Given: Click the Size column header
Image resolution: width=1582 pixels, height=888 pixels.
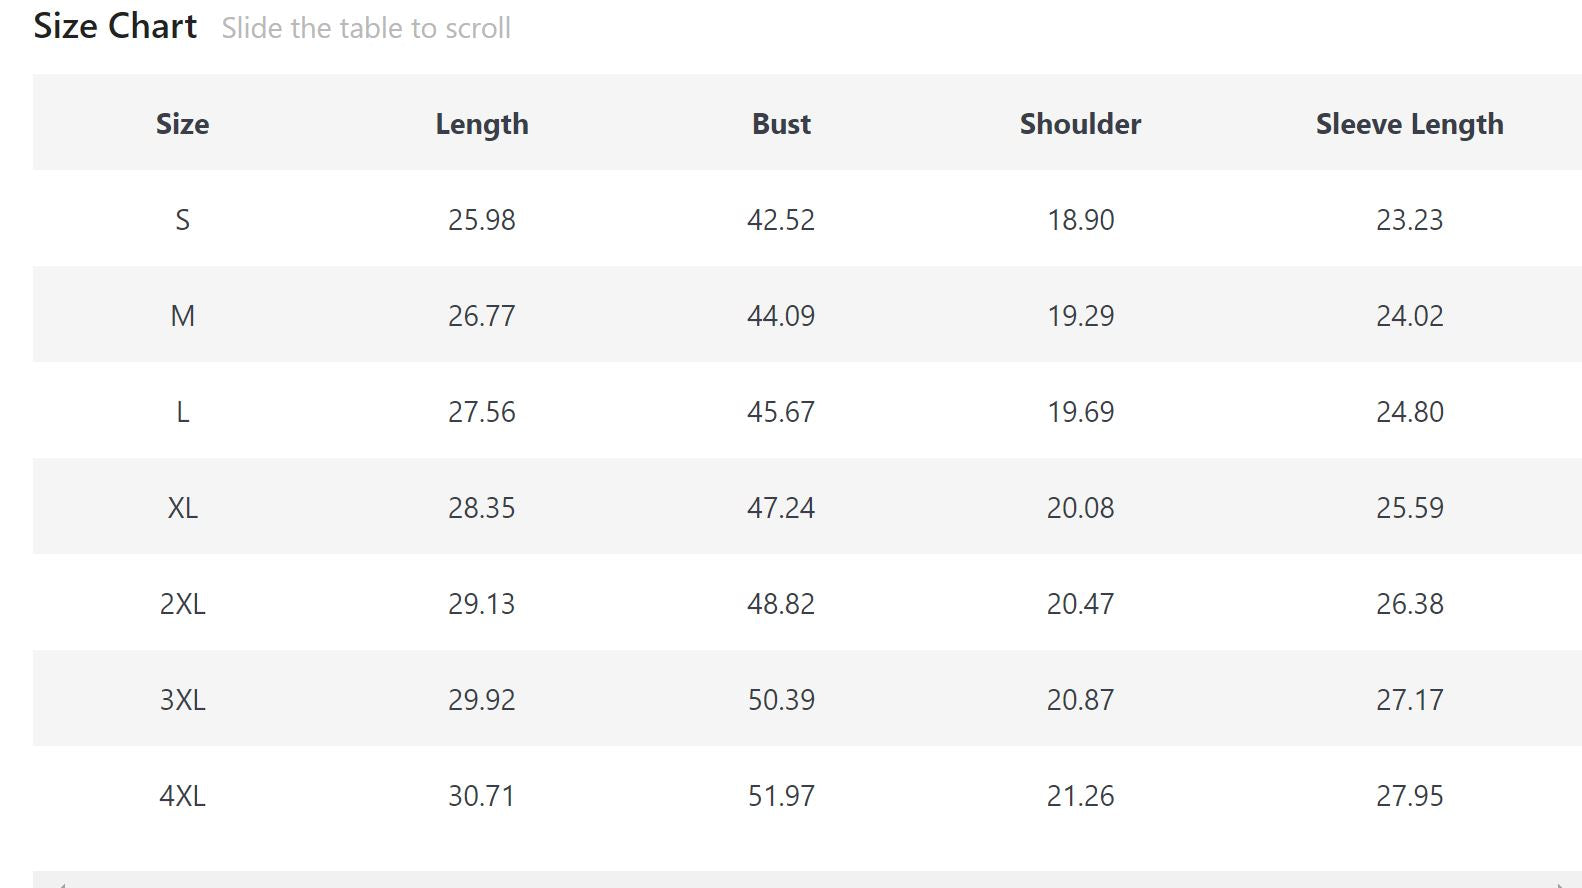Looking at the screenshot, I should (x=182, y=124).
